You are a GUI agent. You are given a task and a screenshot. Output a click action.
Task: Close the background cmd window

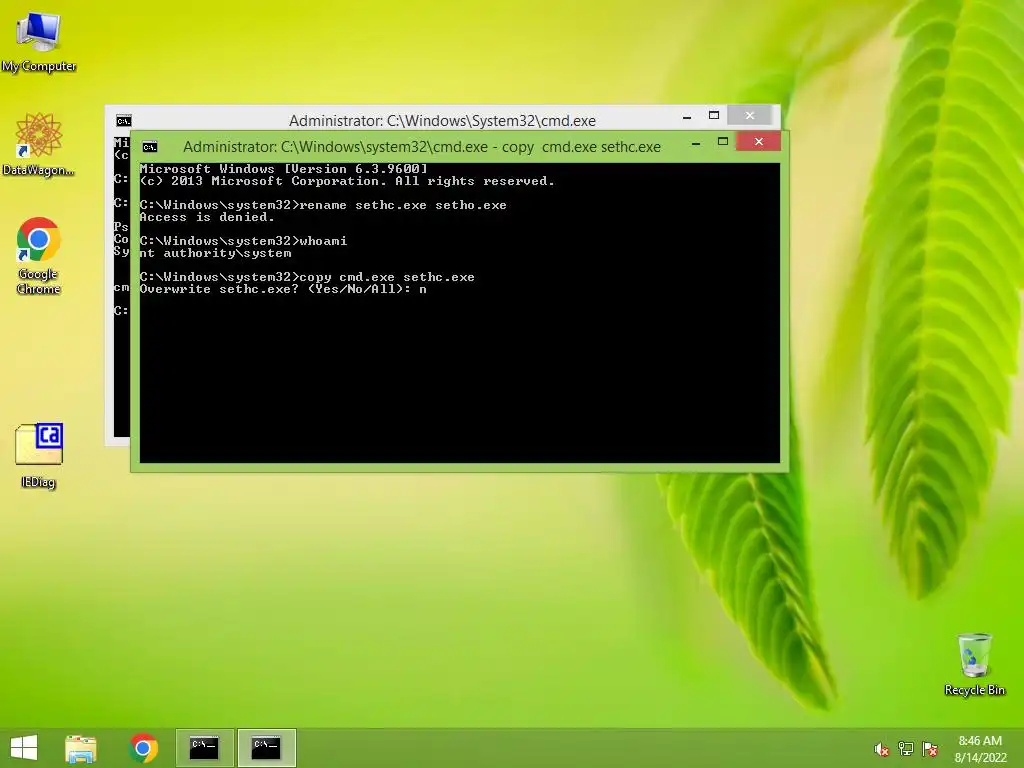coord(750,115)
